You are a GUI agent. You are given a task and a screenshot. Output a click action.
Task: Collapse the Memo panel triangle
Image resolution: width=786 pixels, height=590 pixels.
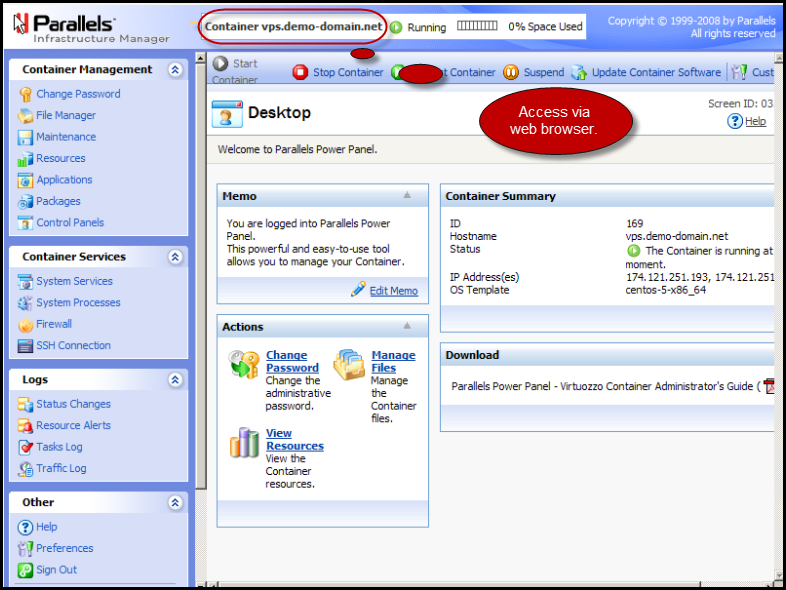click(x=407, y=195)
